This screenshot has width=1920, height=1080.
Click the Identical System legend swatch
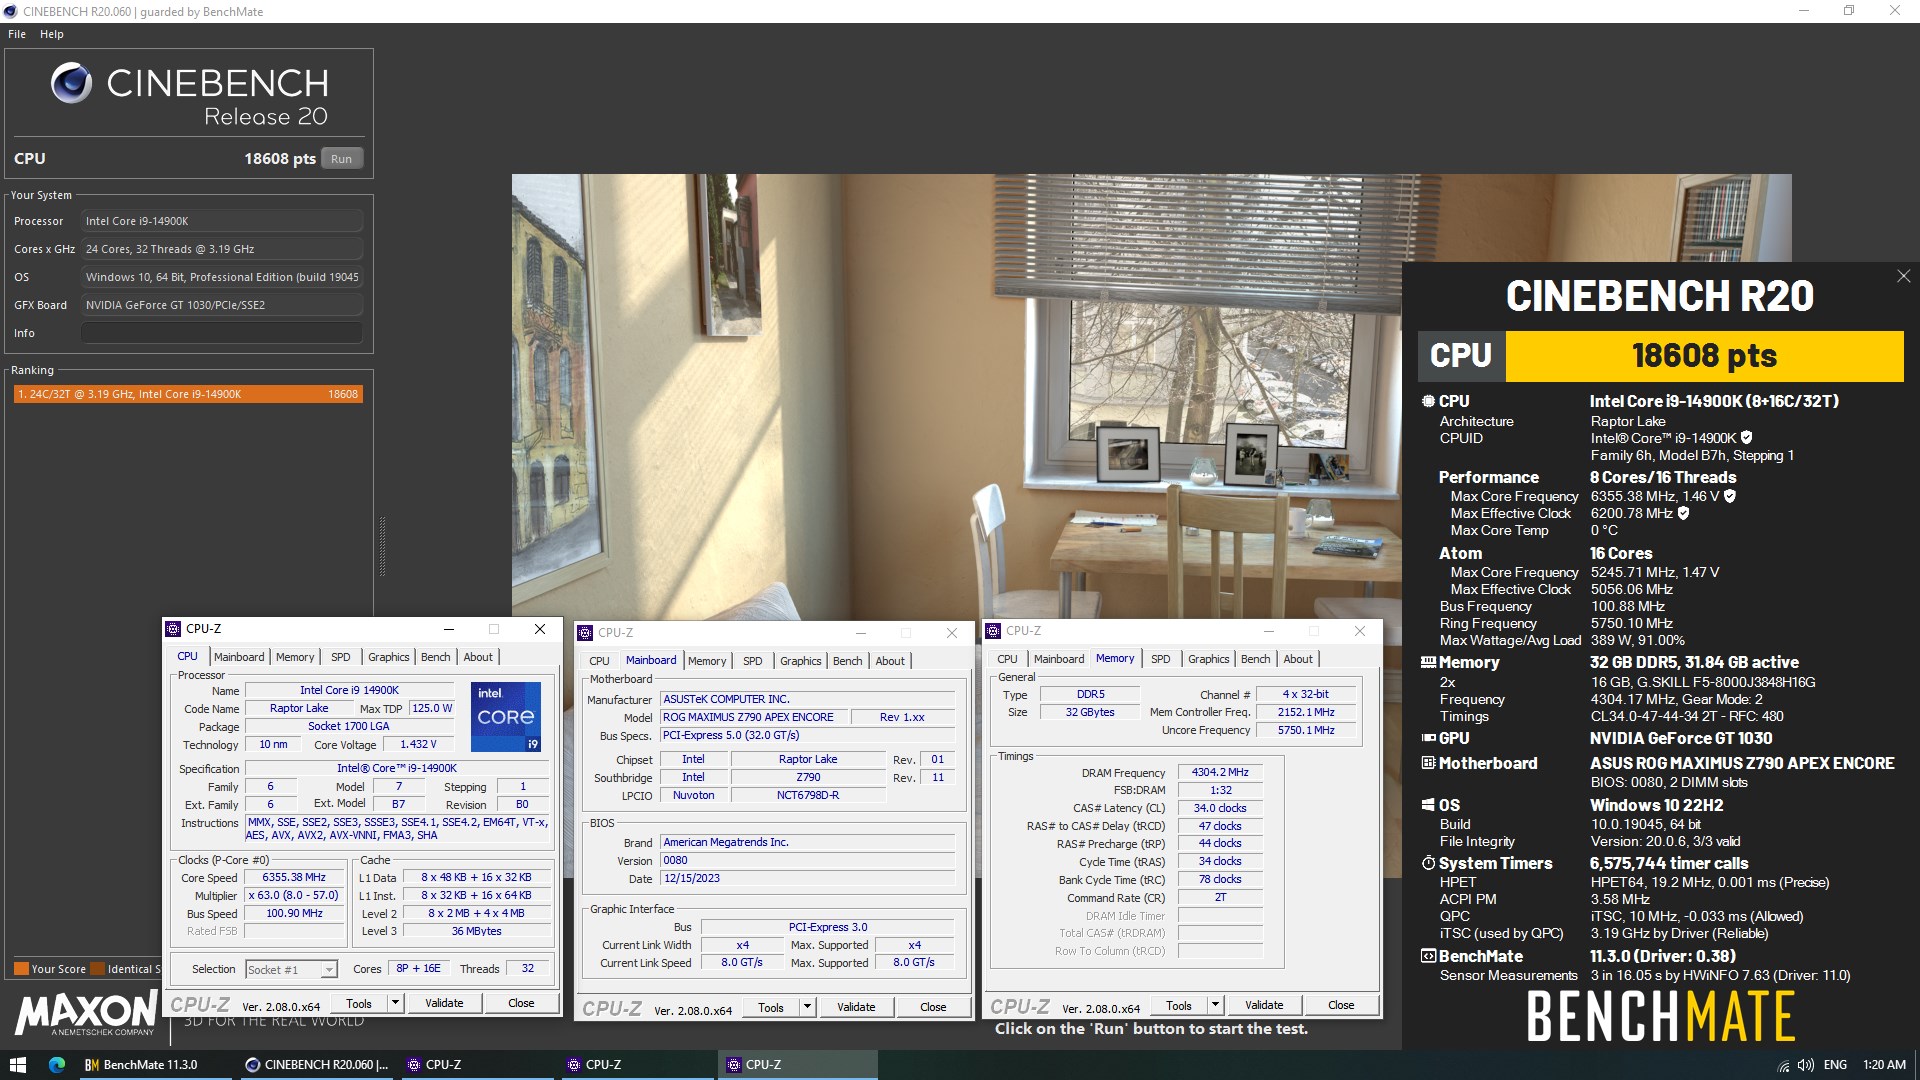pos(97,968)
